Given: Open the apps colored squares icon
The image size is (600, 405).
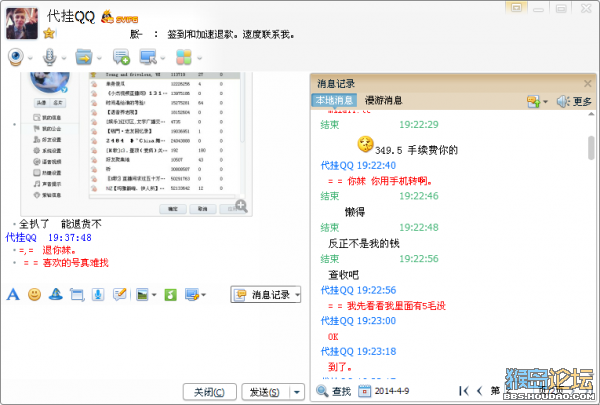Looking at the screenshot, I should point(184,57).
